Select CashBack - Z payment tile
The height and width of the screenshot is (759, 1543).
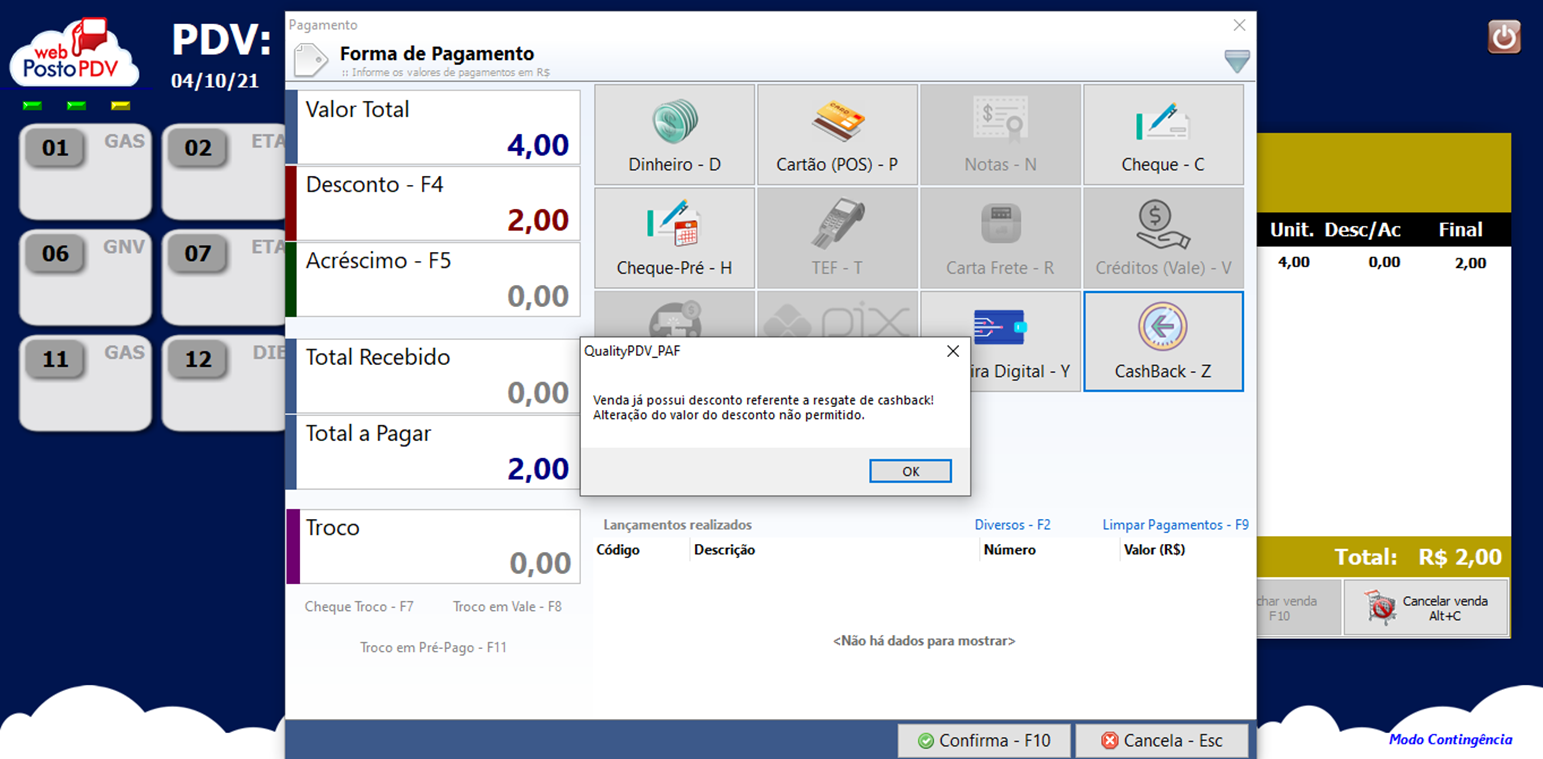1163,341
